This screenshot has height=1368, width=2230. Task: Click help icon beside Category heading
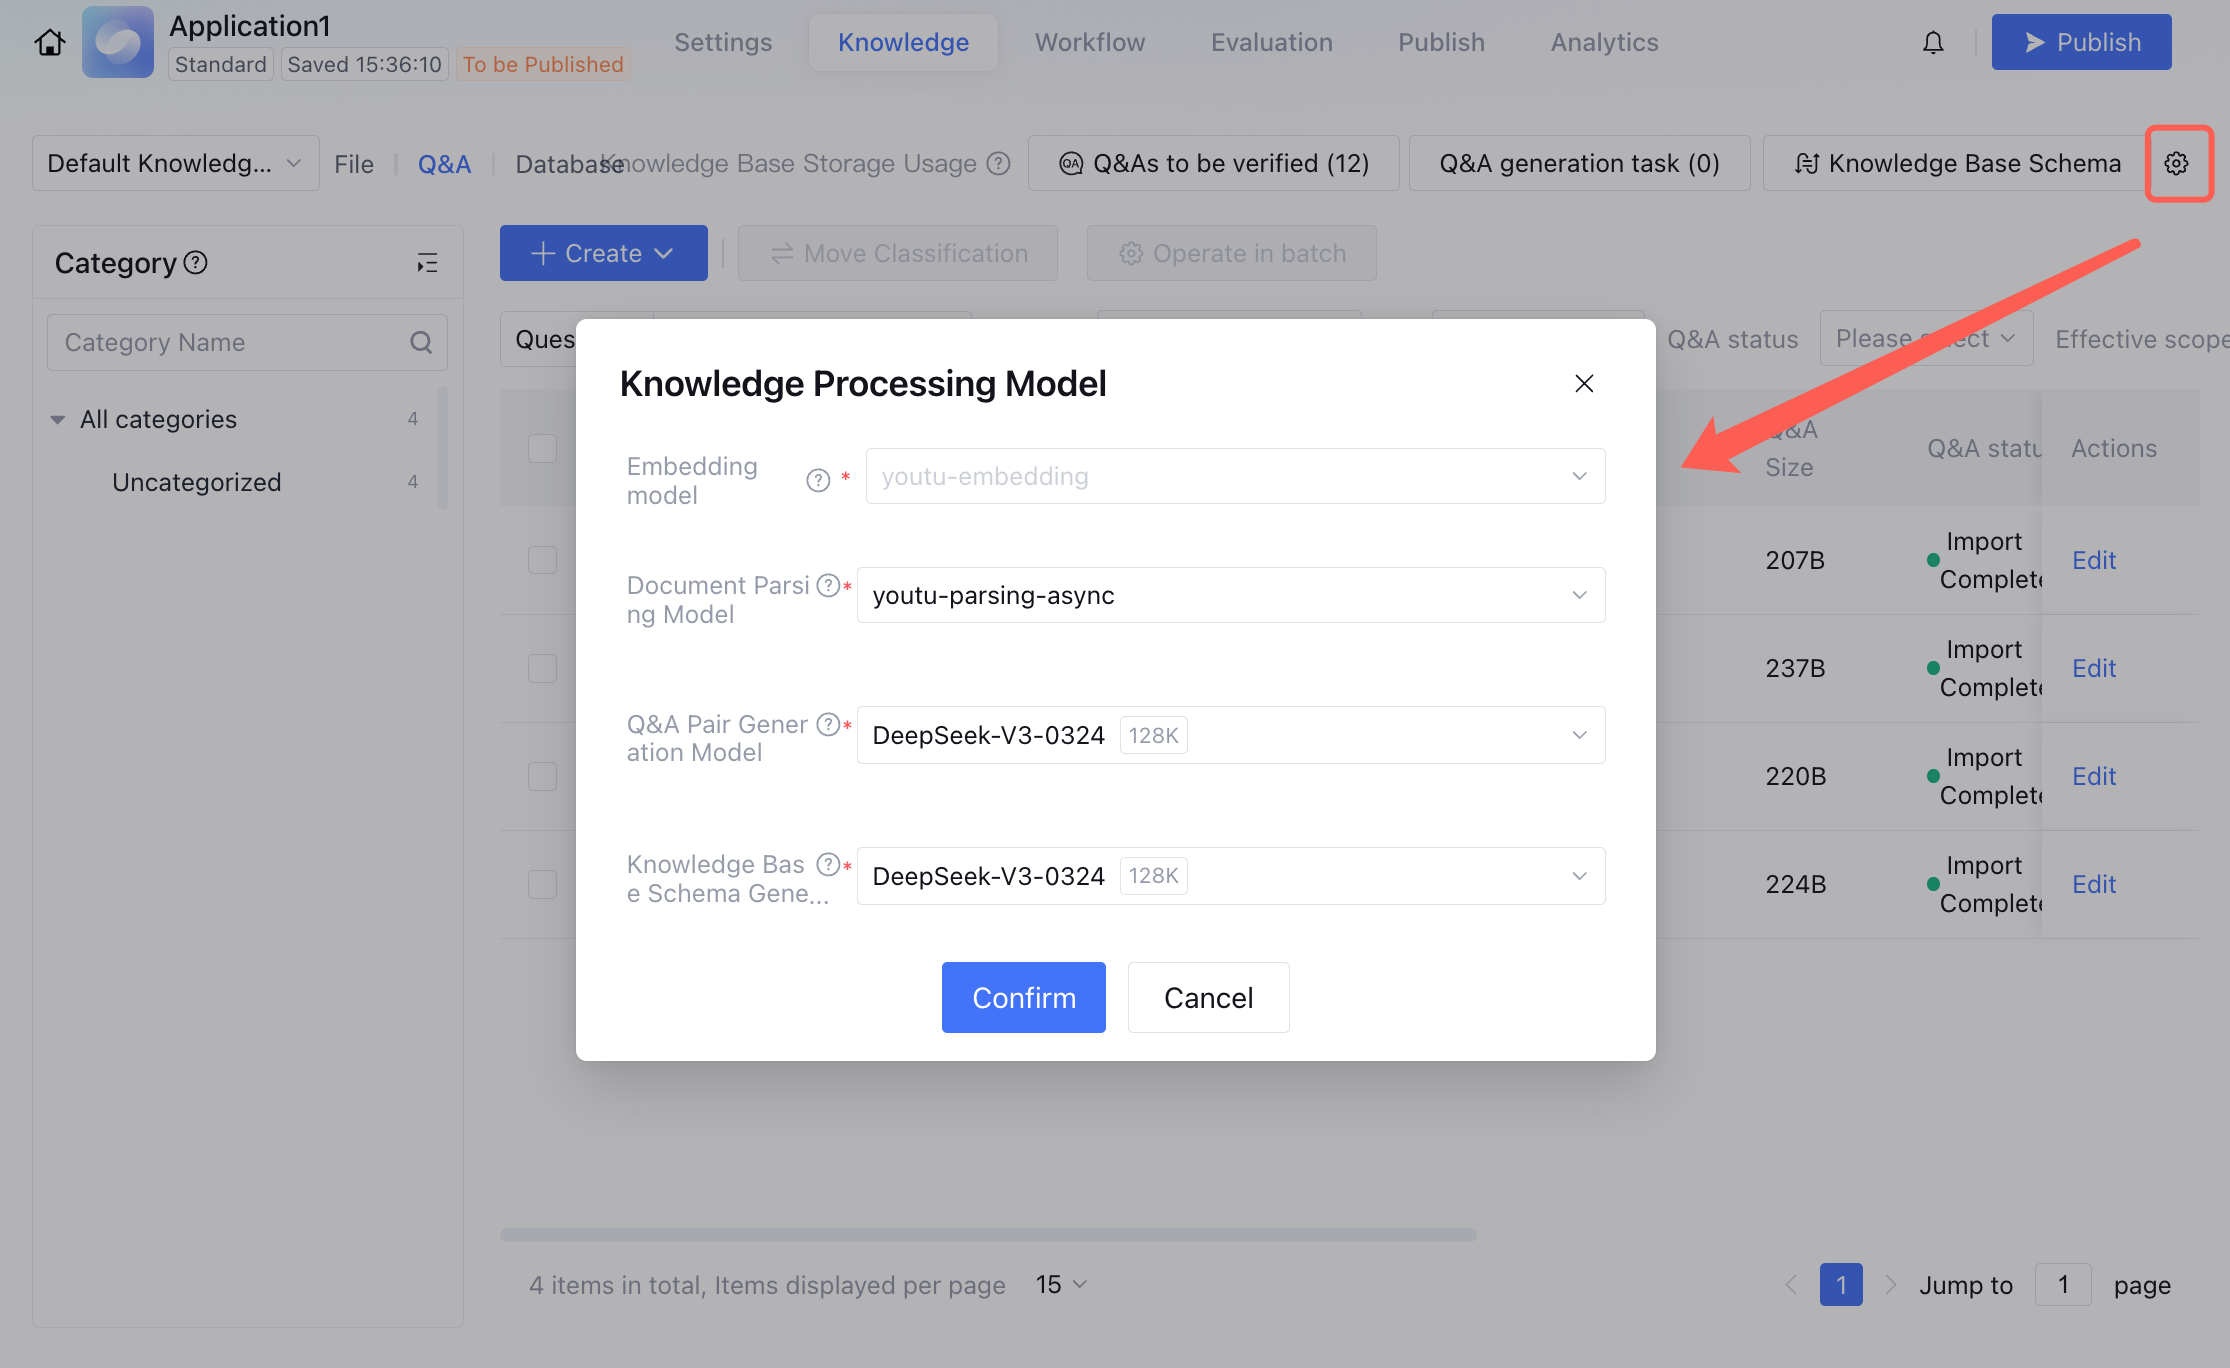pyautogui.click(x=196, y=262)
